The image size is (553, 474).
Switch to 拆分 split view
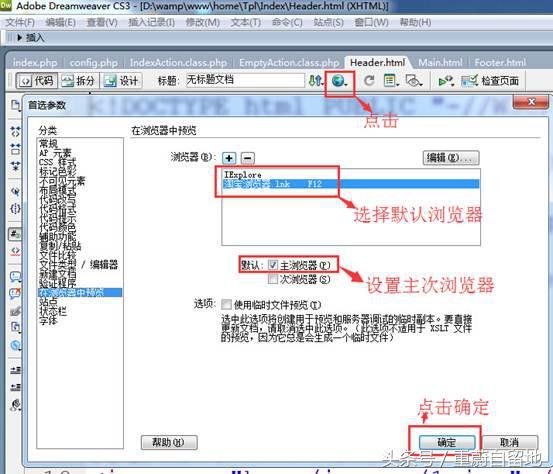pyautogui.click(x=78, y=81)
